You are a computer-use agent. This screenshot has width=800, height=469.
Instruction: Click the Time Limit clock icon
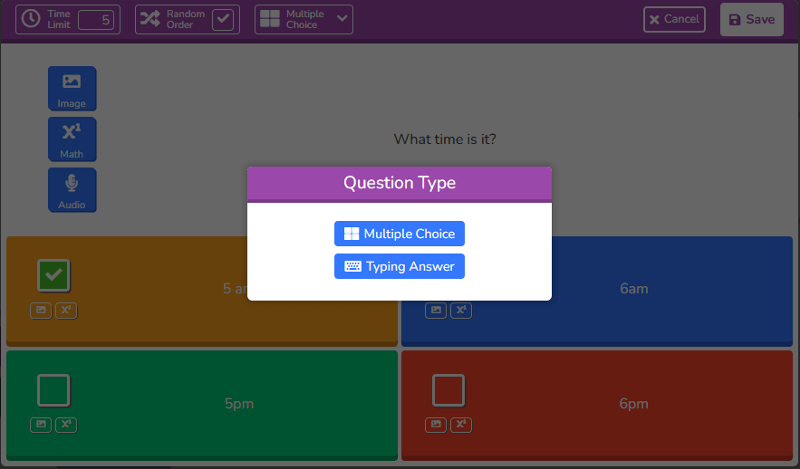31,19
